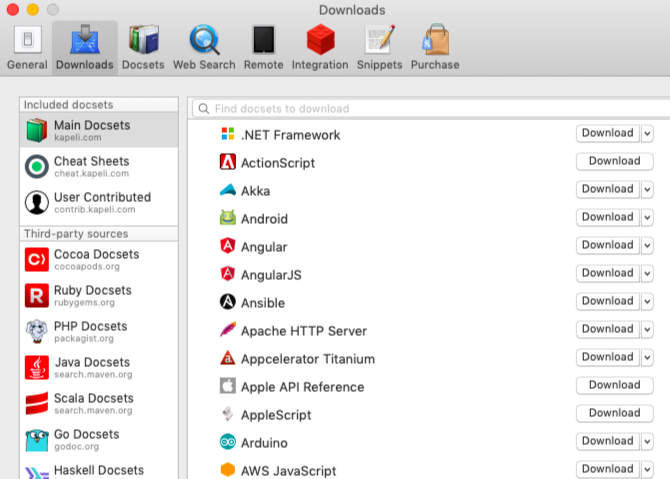Open the Snippets preferences
Viewport: 670px width, 479px height.
coord(379,47)
